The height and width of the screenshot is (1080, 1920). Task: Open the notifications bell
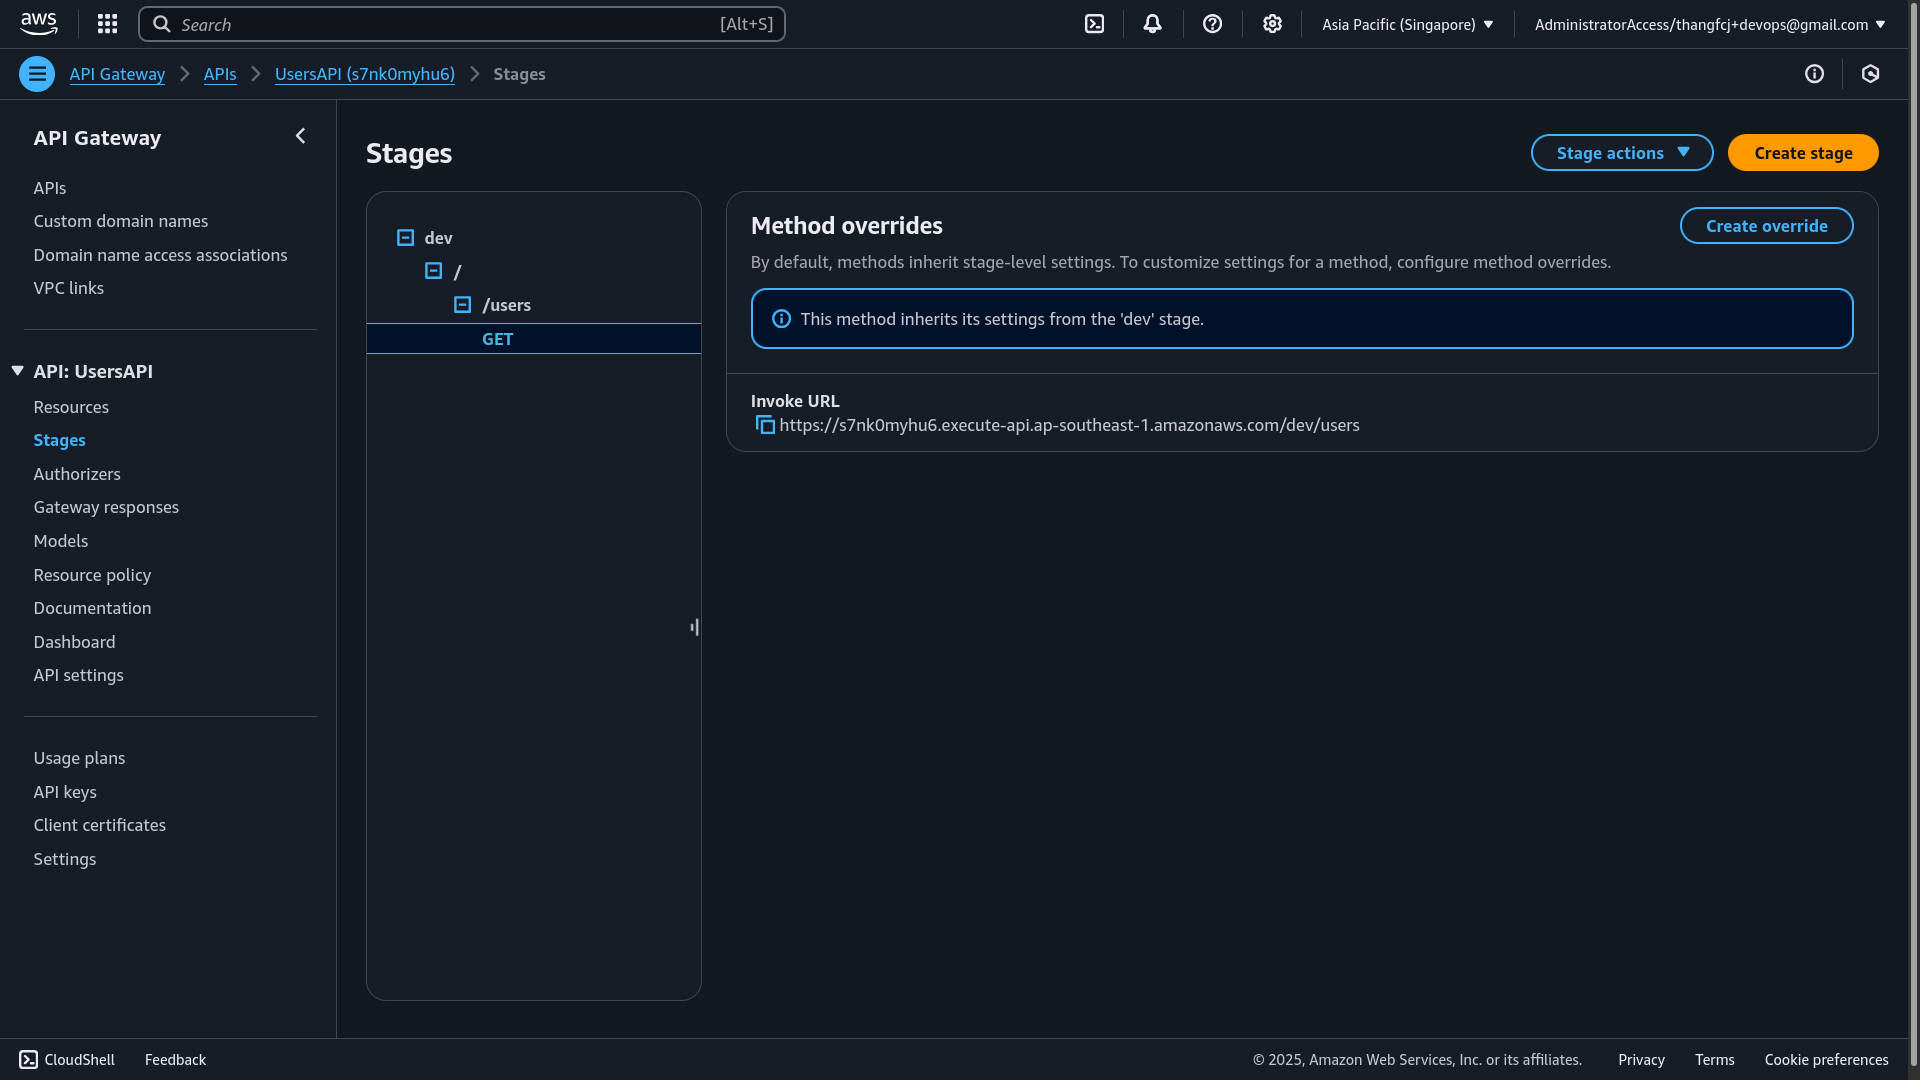pos(1153,24)
